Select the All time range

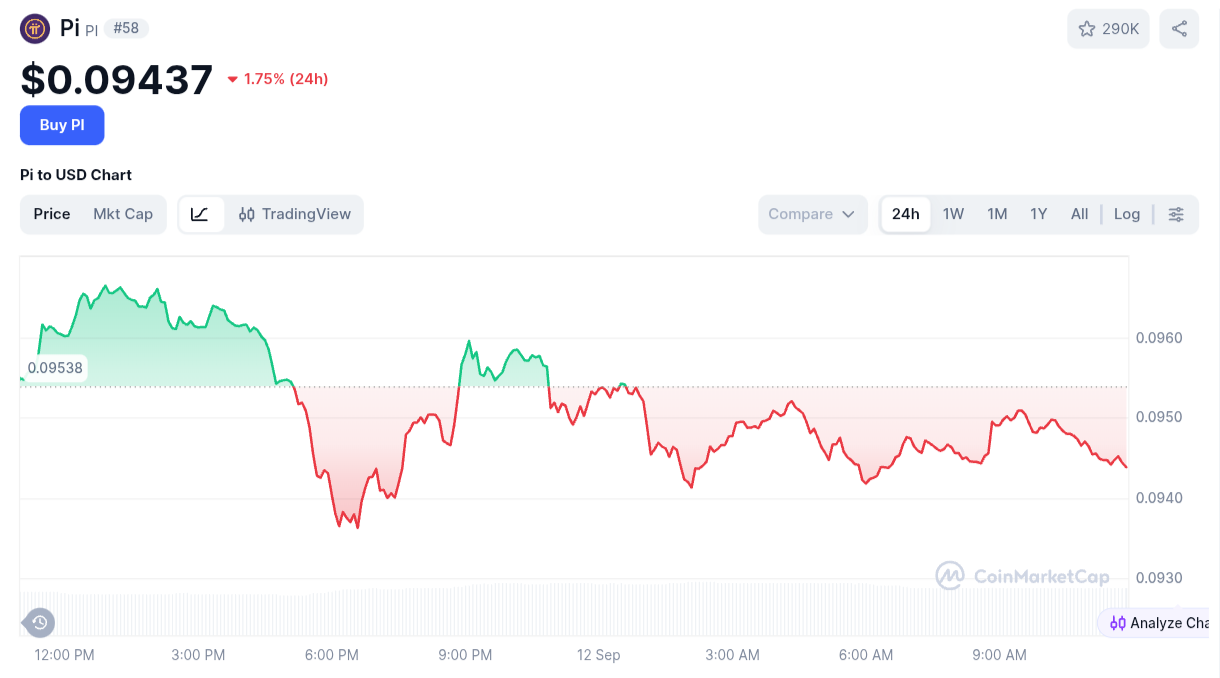pyautogui.click(x=1079, y=214)
